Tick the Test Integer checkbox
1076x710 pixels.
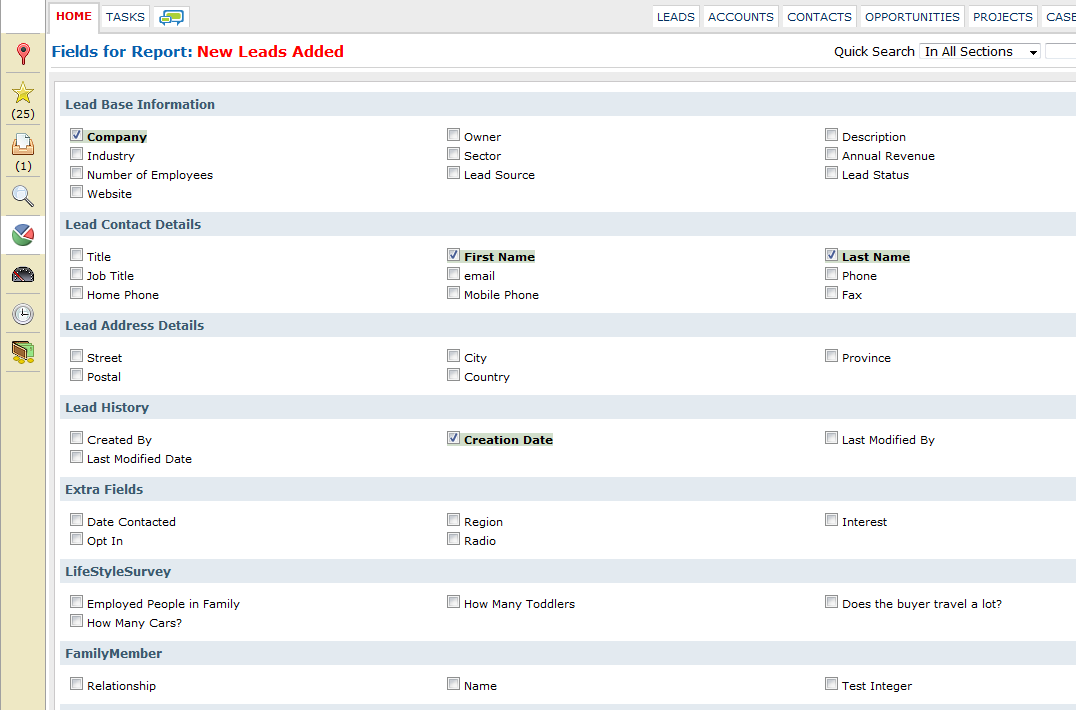pos(831,684)
